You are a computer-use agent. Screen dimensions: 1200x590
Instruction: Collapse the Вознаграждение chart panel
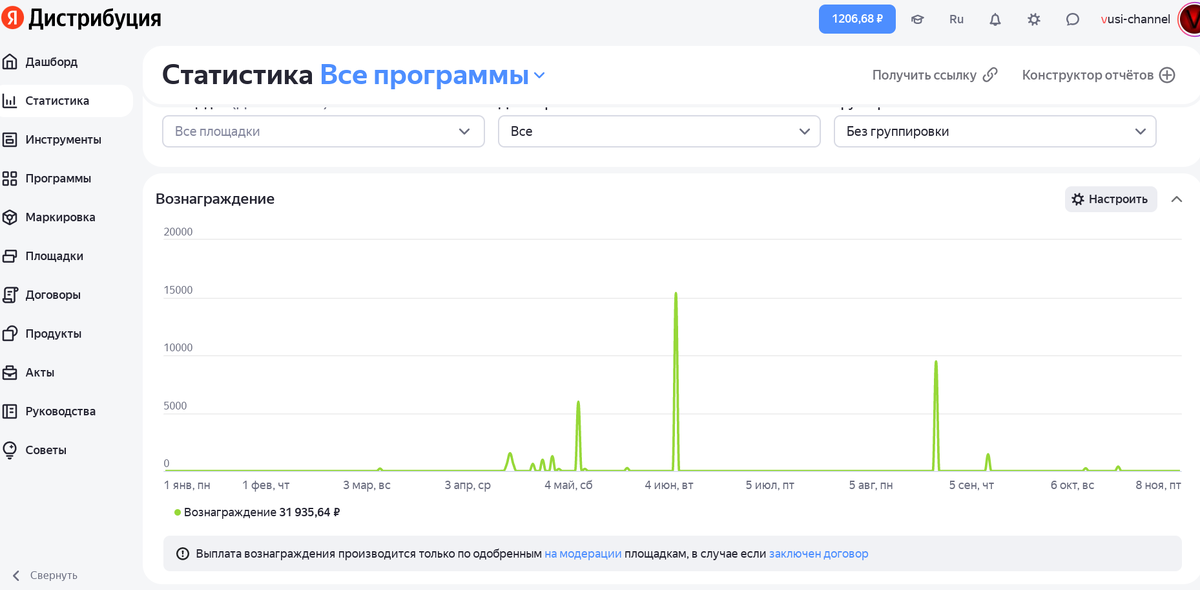tap(1177, 199)
